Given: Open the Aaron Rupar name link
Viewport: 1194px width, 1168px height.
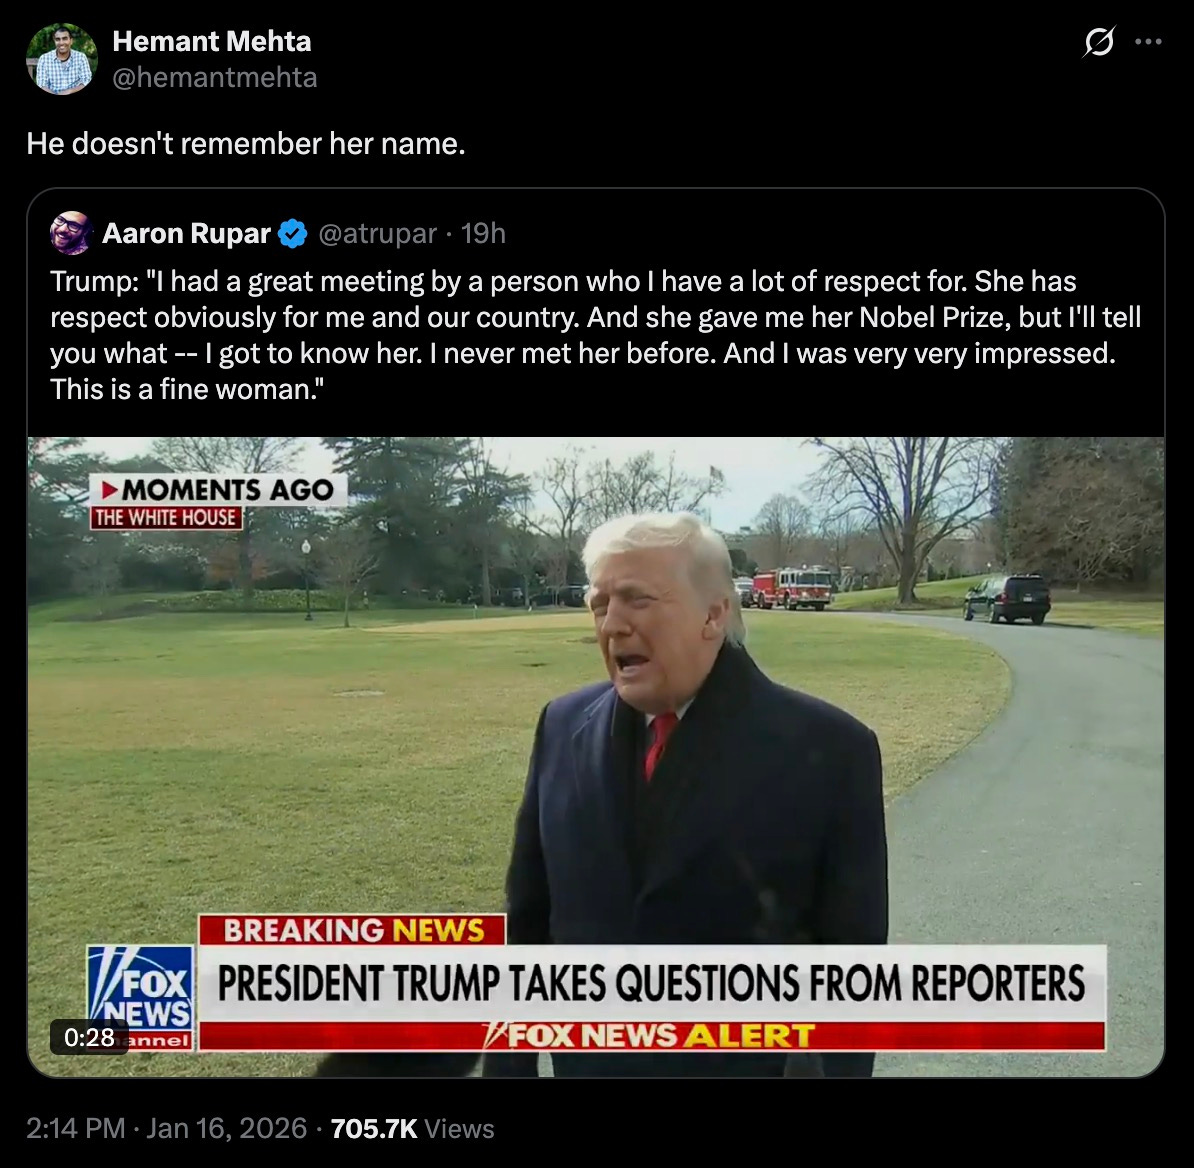Looking at the screenshot, I should (x=187, y=234).
